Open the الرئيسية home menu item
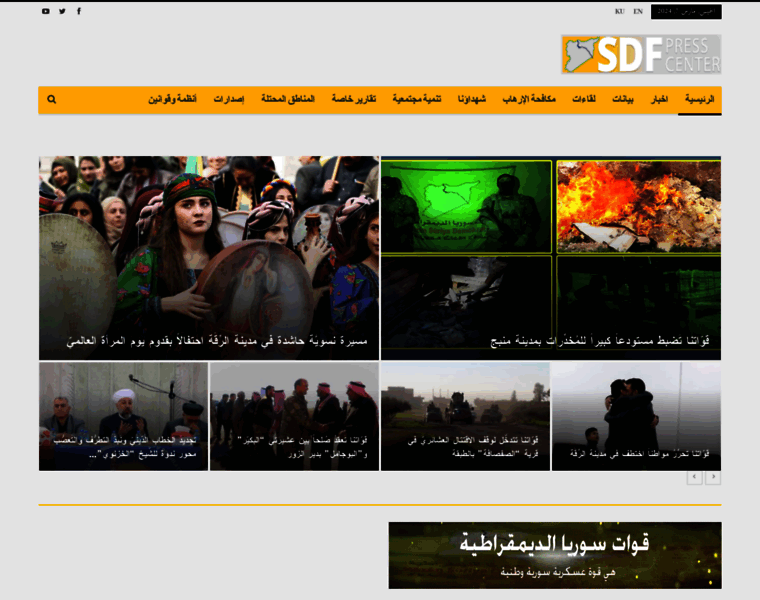 click(x=700, y=100)
